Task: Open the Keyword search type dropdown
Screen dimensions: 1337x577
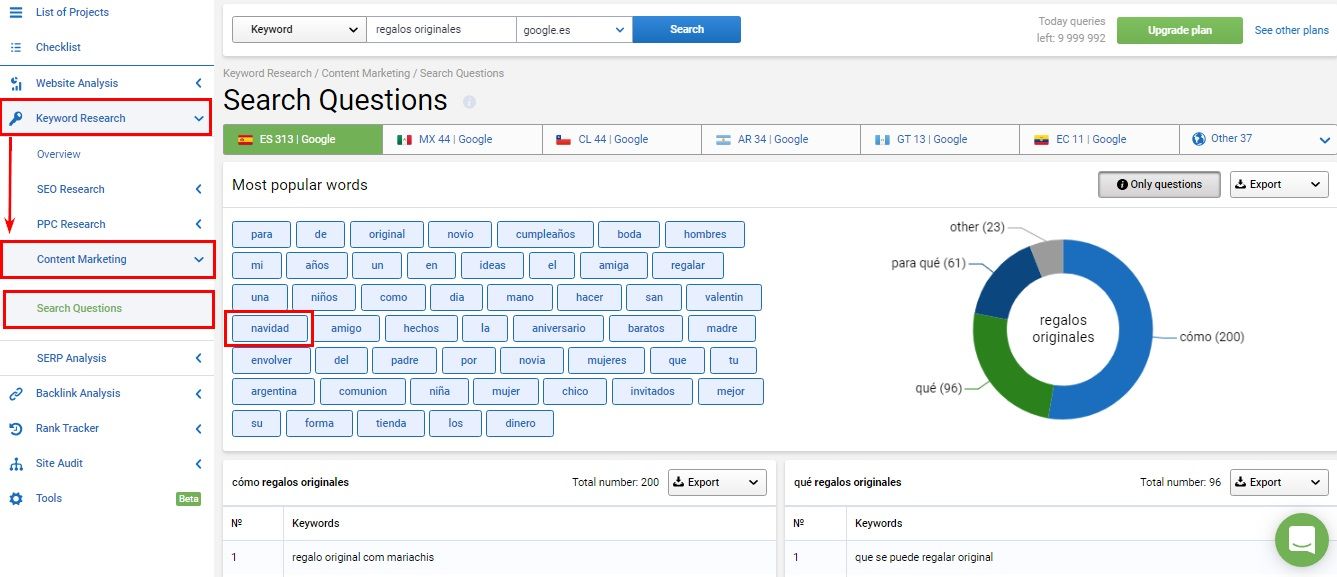Action: (299, 30)
